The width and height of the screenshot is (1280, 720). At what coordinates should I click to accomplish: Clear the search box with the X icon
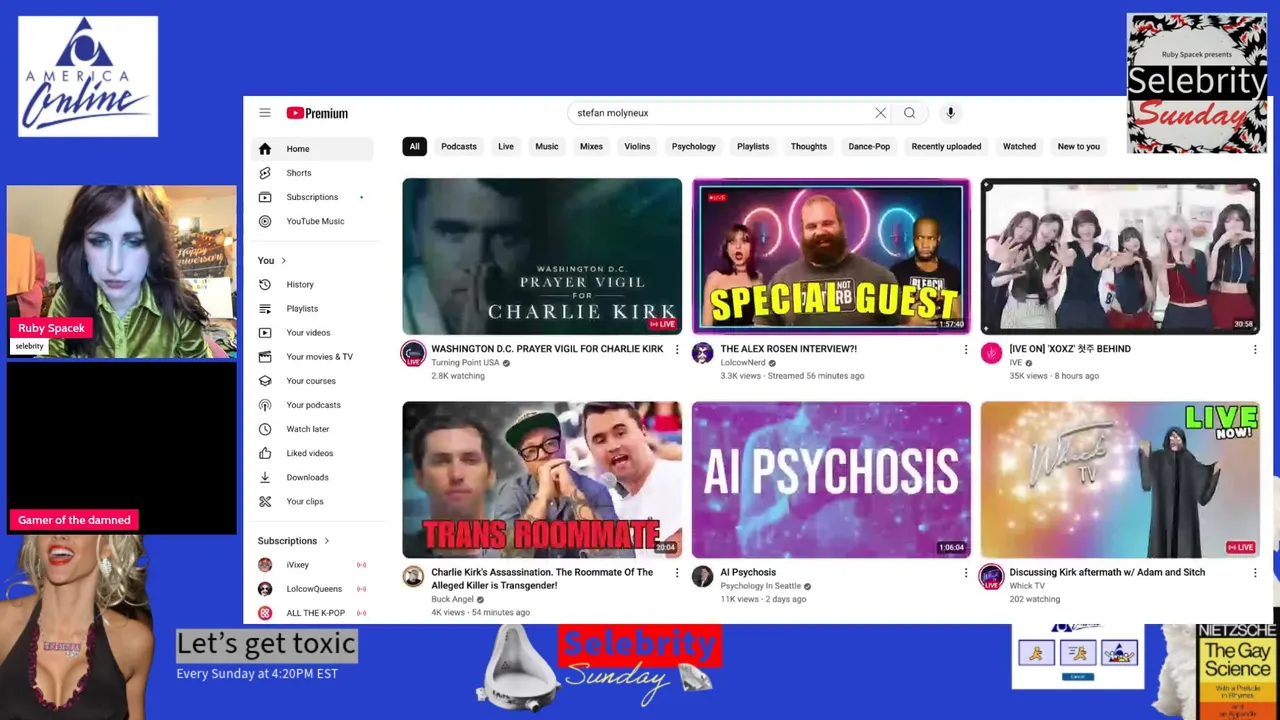[x=880, y=113]
